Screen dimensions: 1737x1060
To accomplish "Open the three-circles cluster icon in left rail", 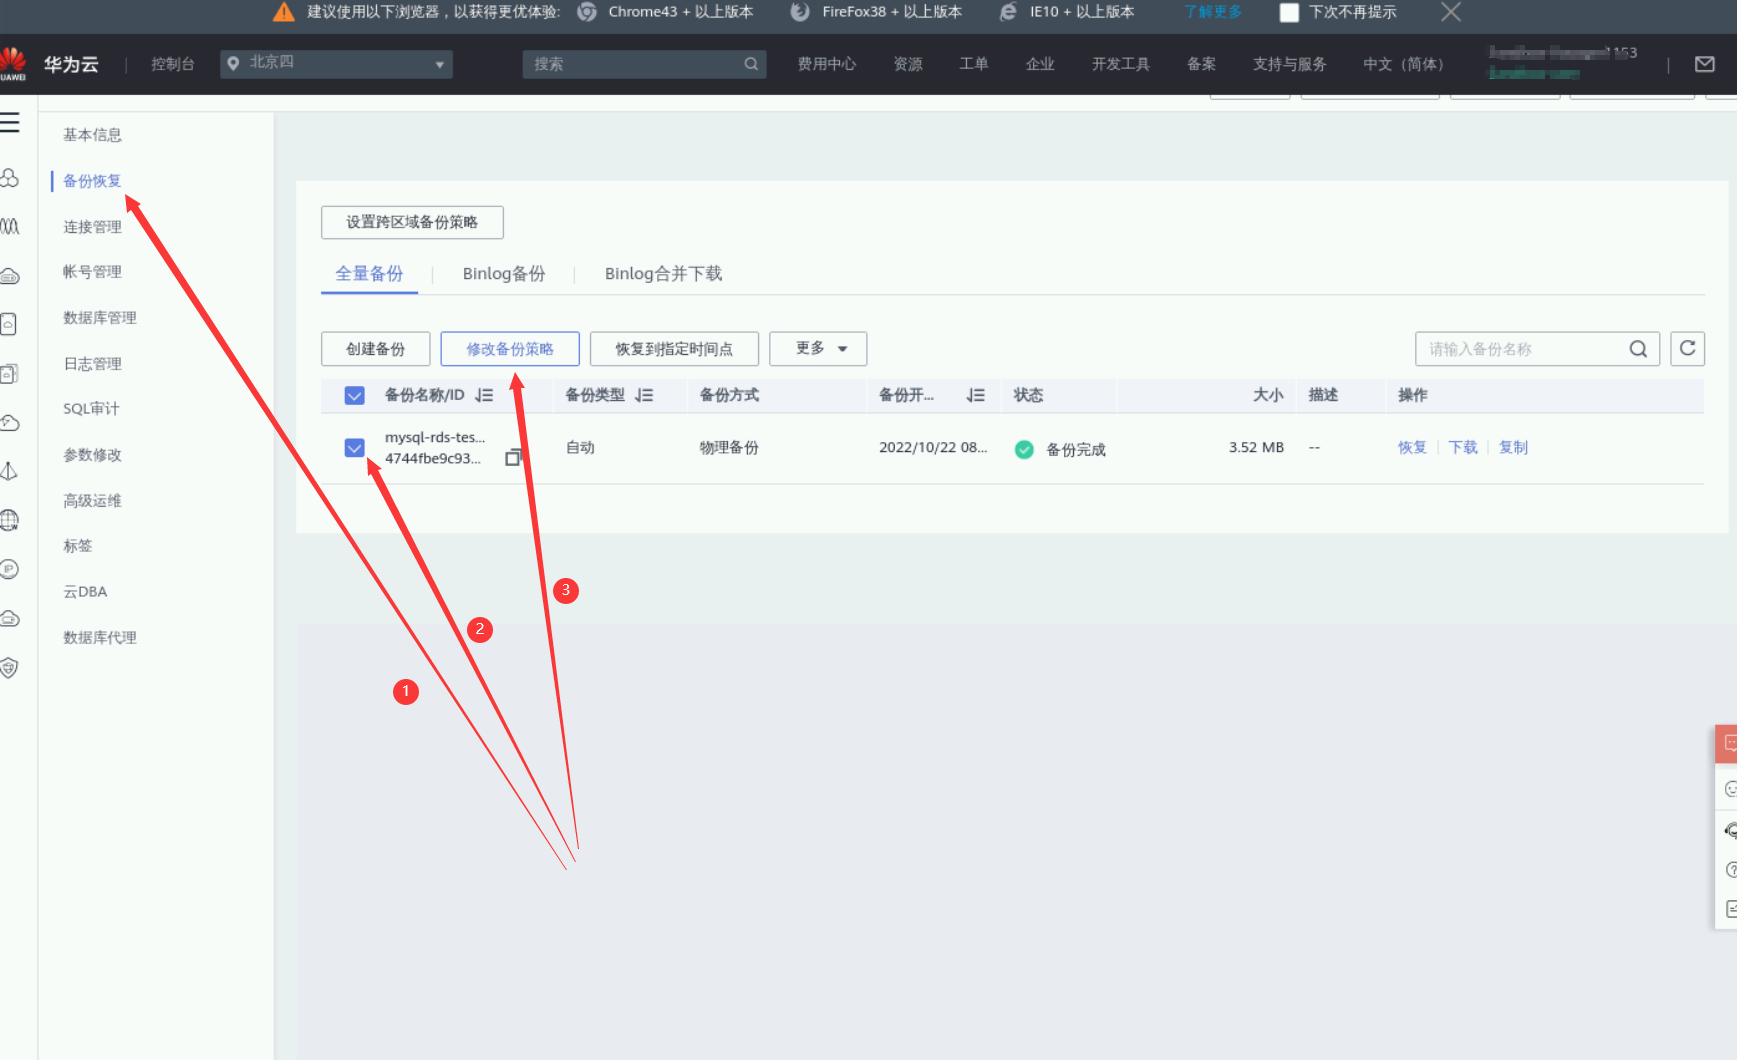I will point(10,178).
